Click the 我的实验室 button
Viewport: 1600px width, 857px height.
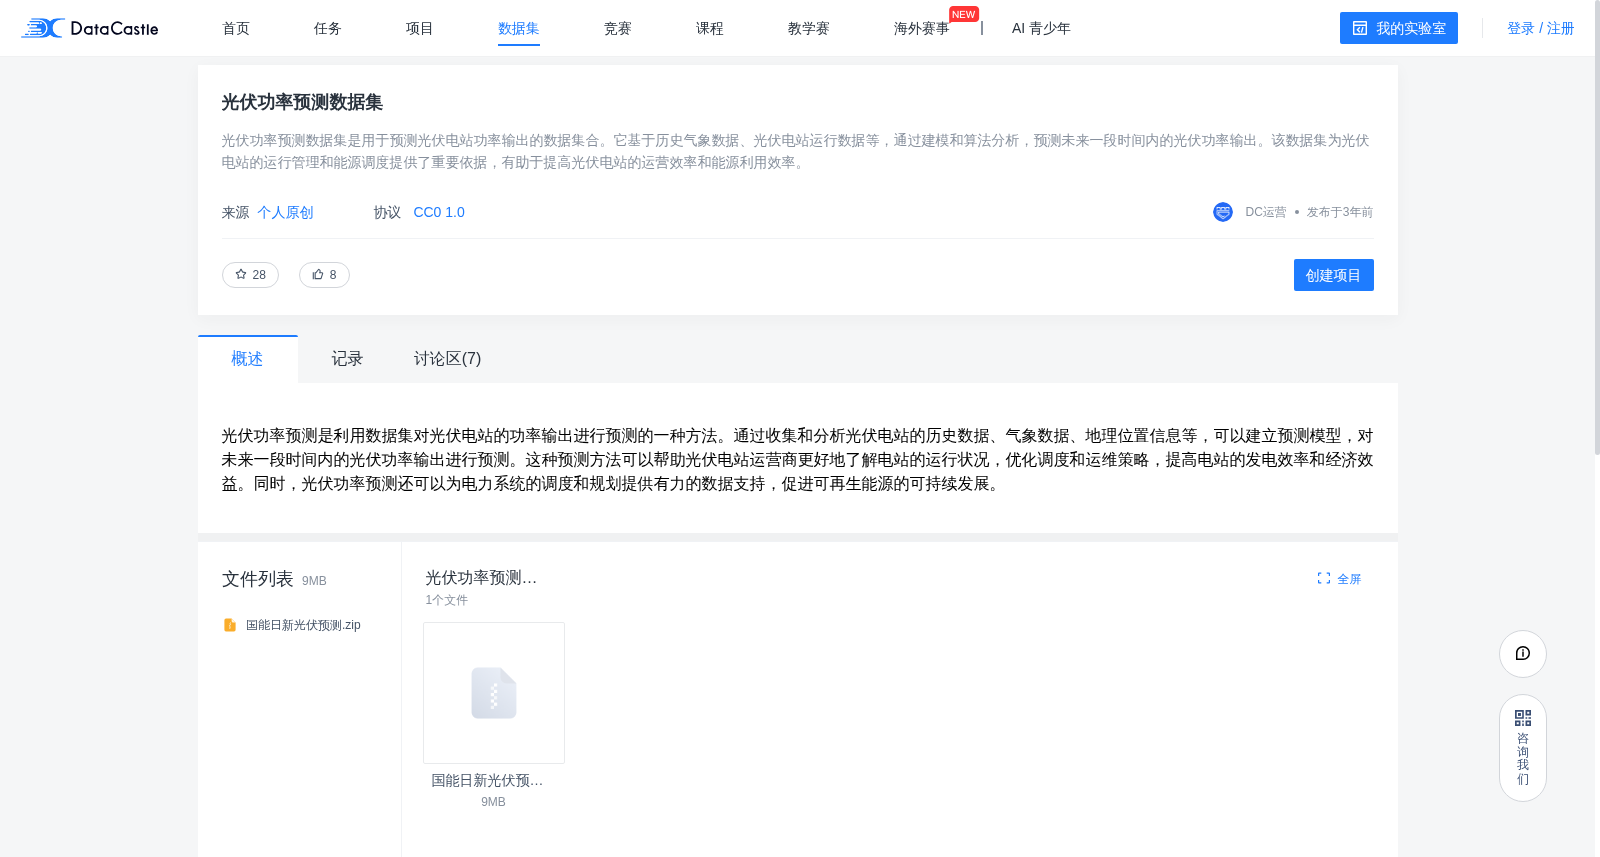point(1399,28)
